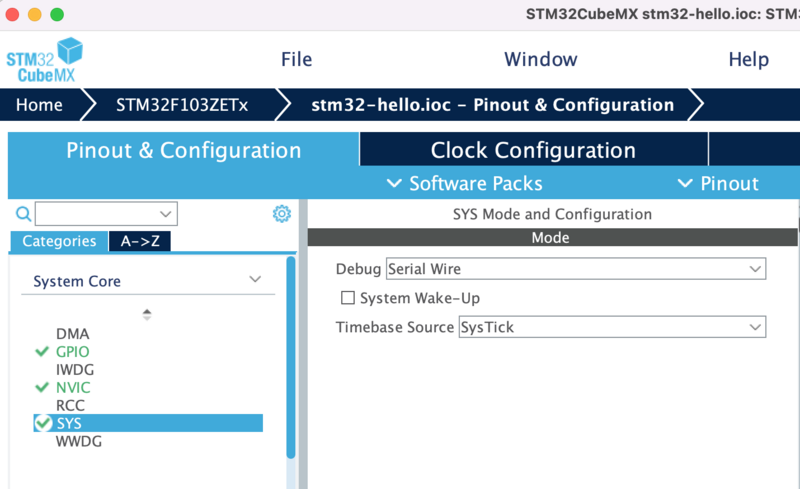Click the STM32CubeMX logo icon
This screenshot has width=800, height=489.
(44, 60)
